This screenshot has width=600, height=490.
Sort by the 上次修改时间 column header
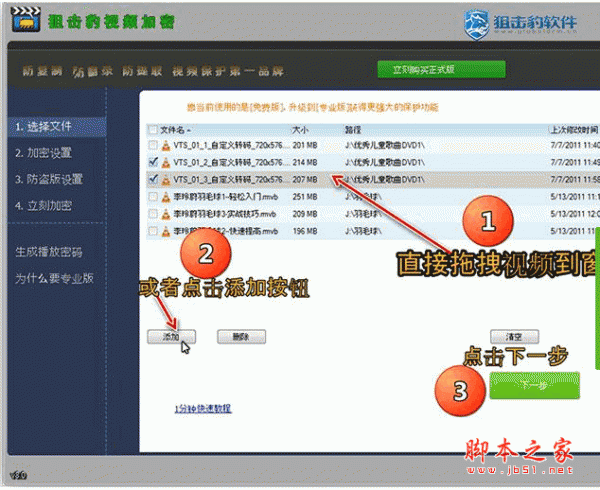(x=574, y=130)
